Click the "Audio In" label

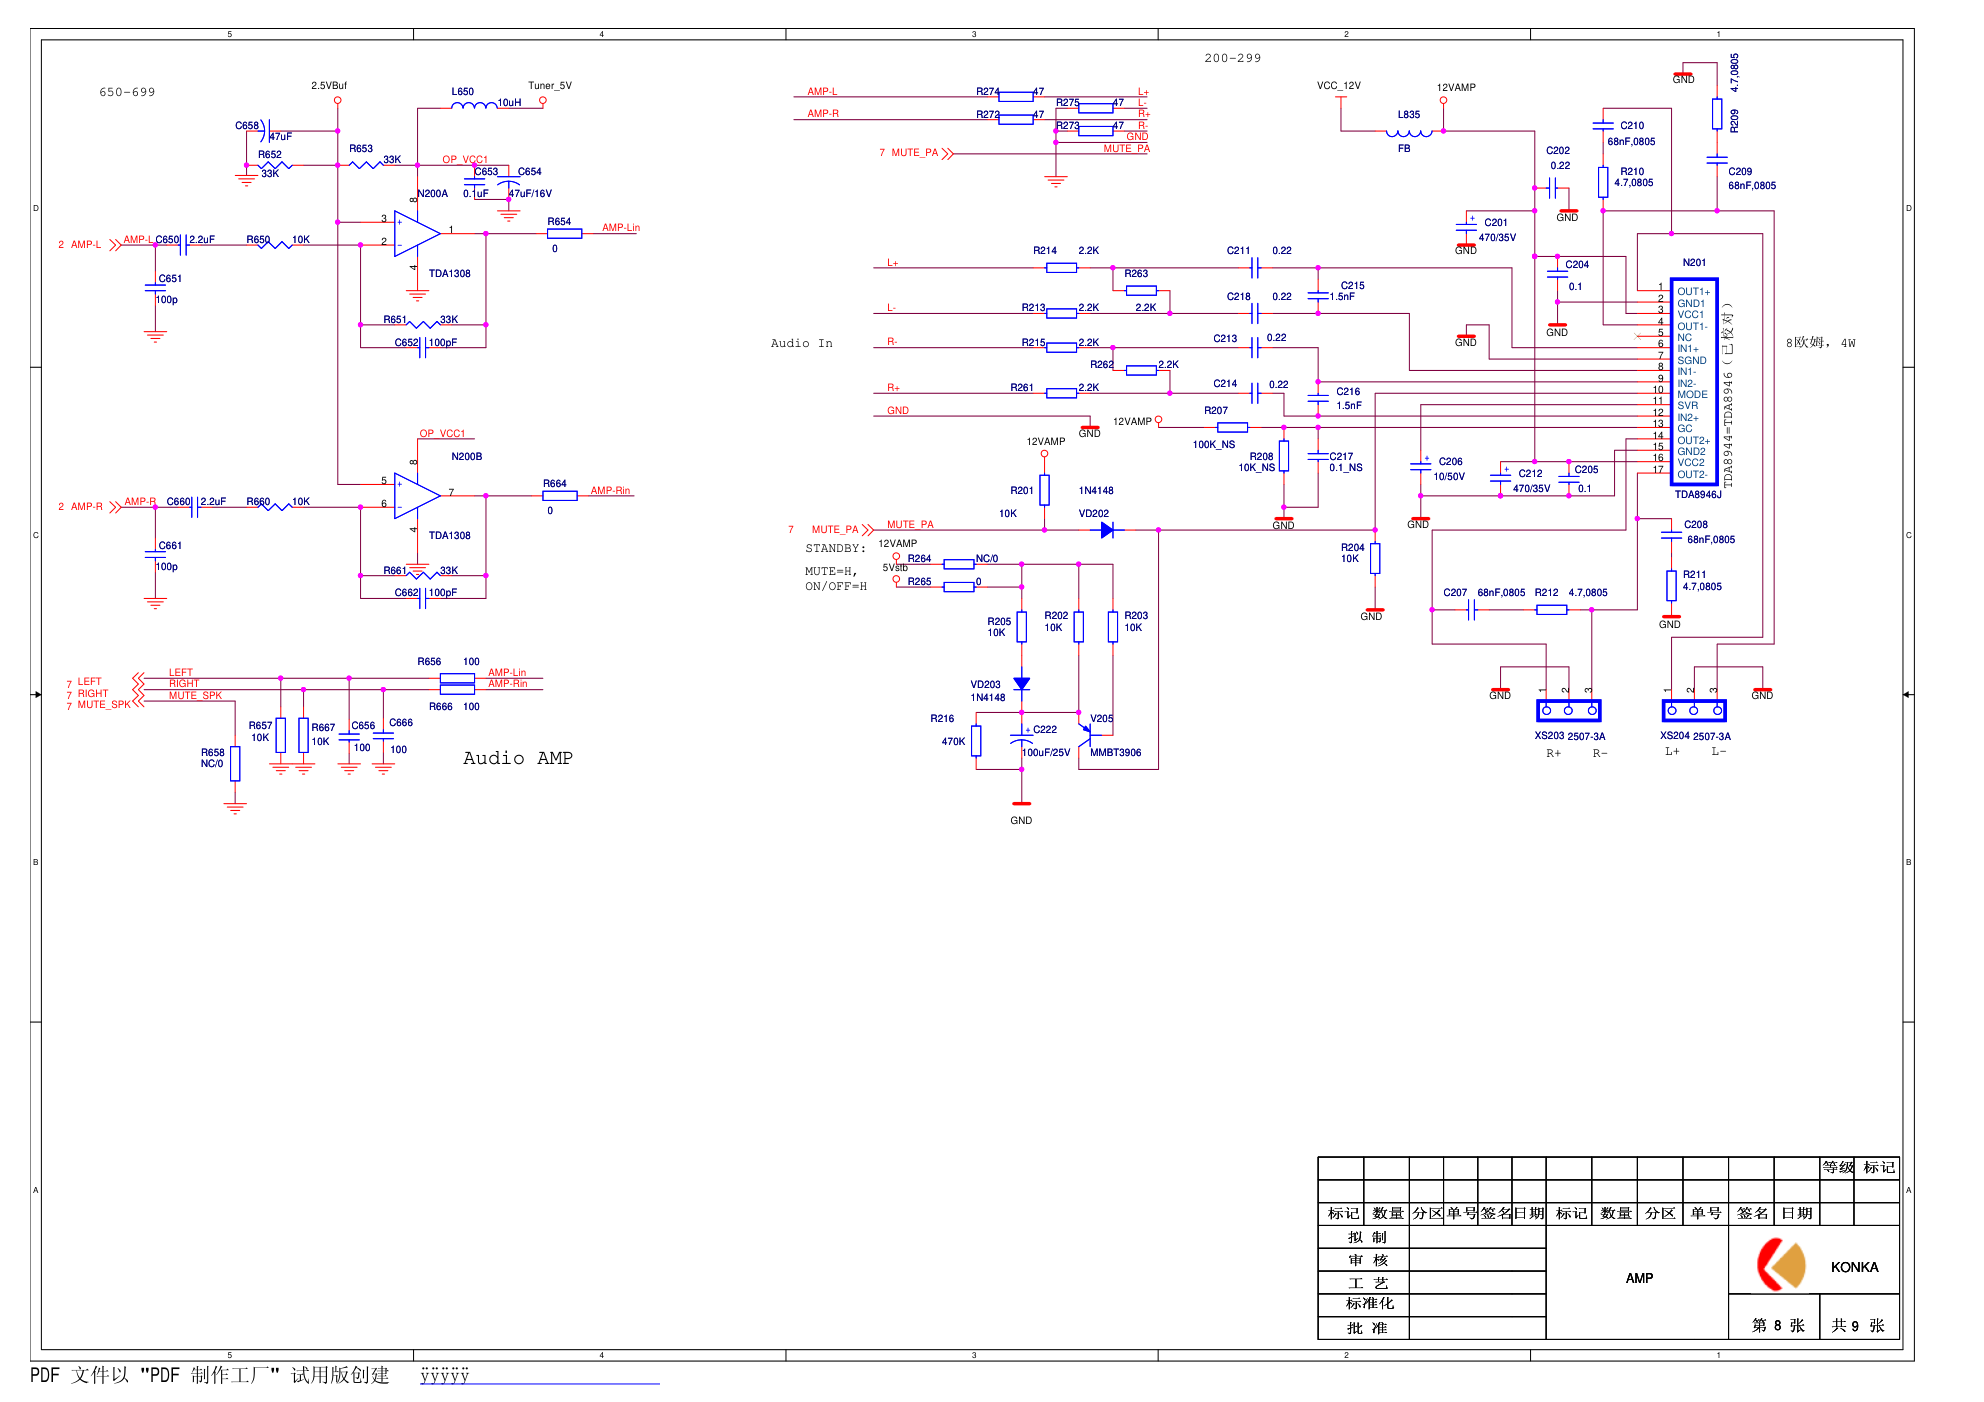click(x=801, y=343)
